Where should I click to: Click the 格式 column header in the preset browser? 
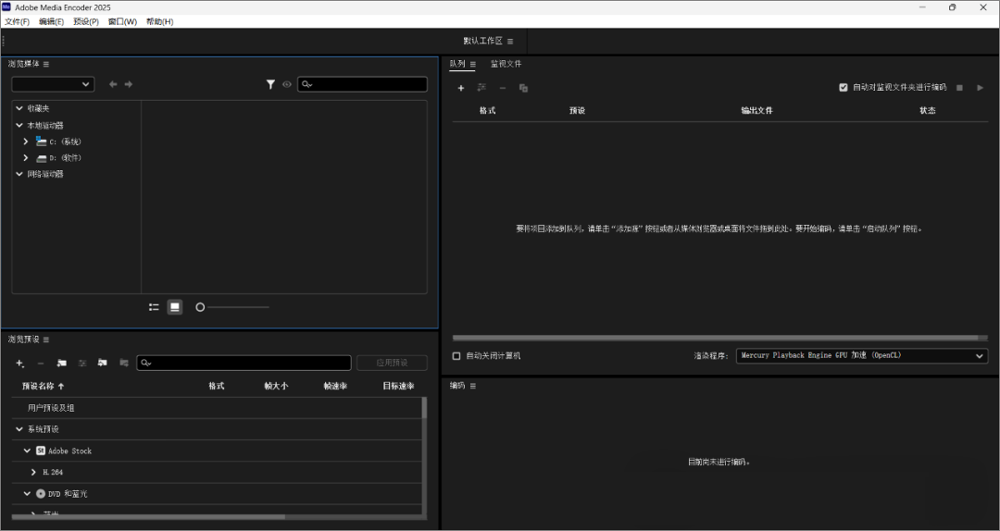point(216,386)
